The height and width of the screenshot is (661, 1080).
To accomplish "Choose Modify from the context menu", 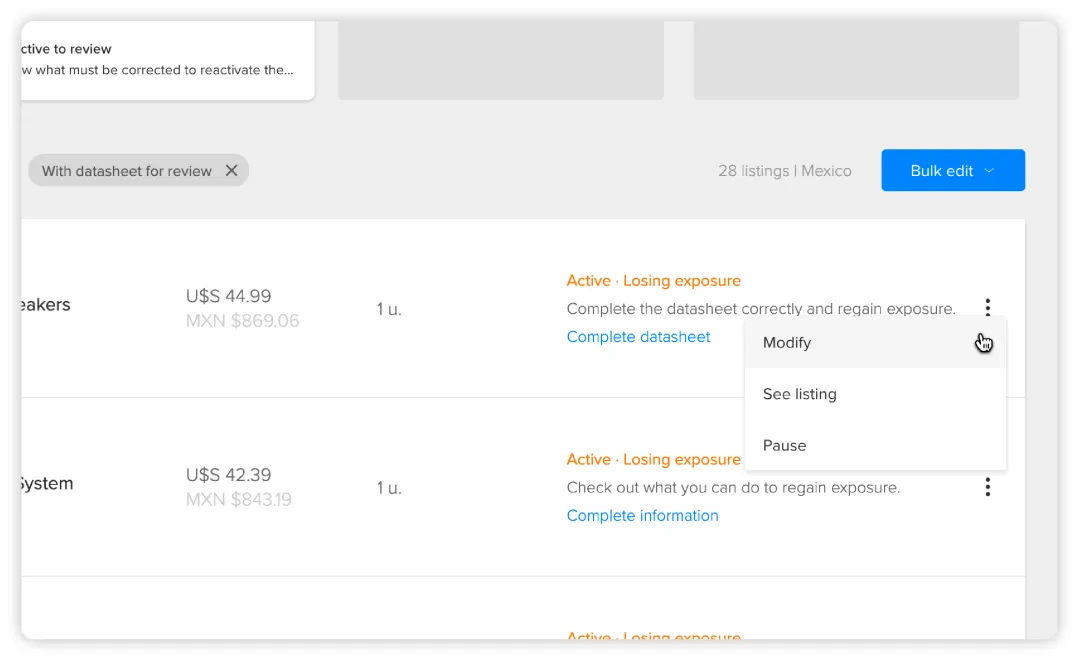I will point(787,343).
